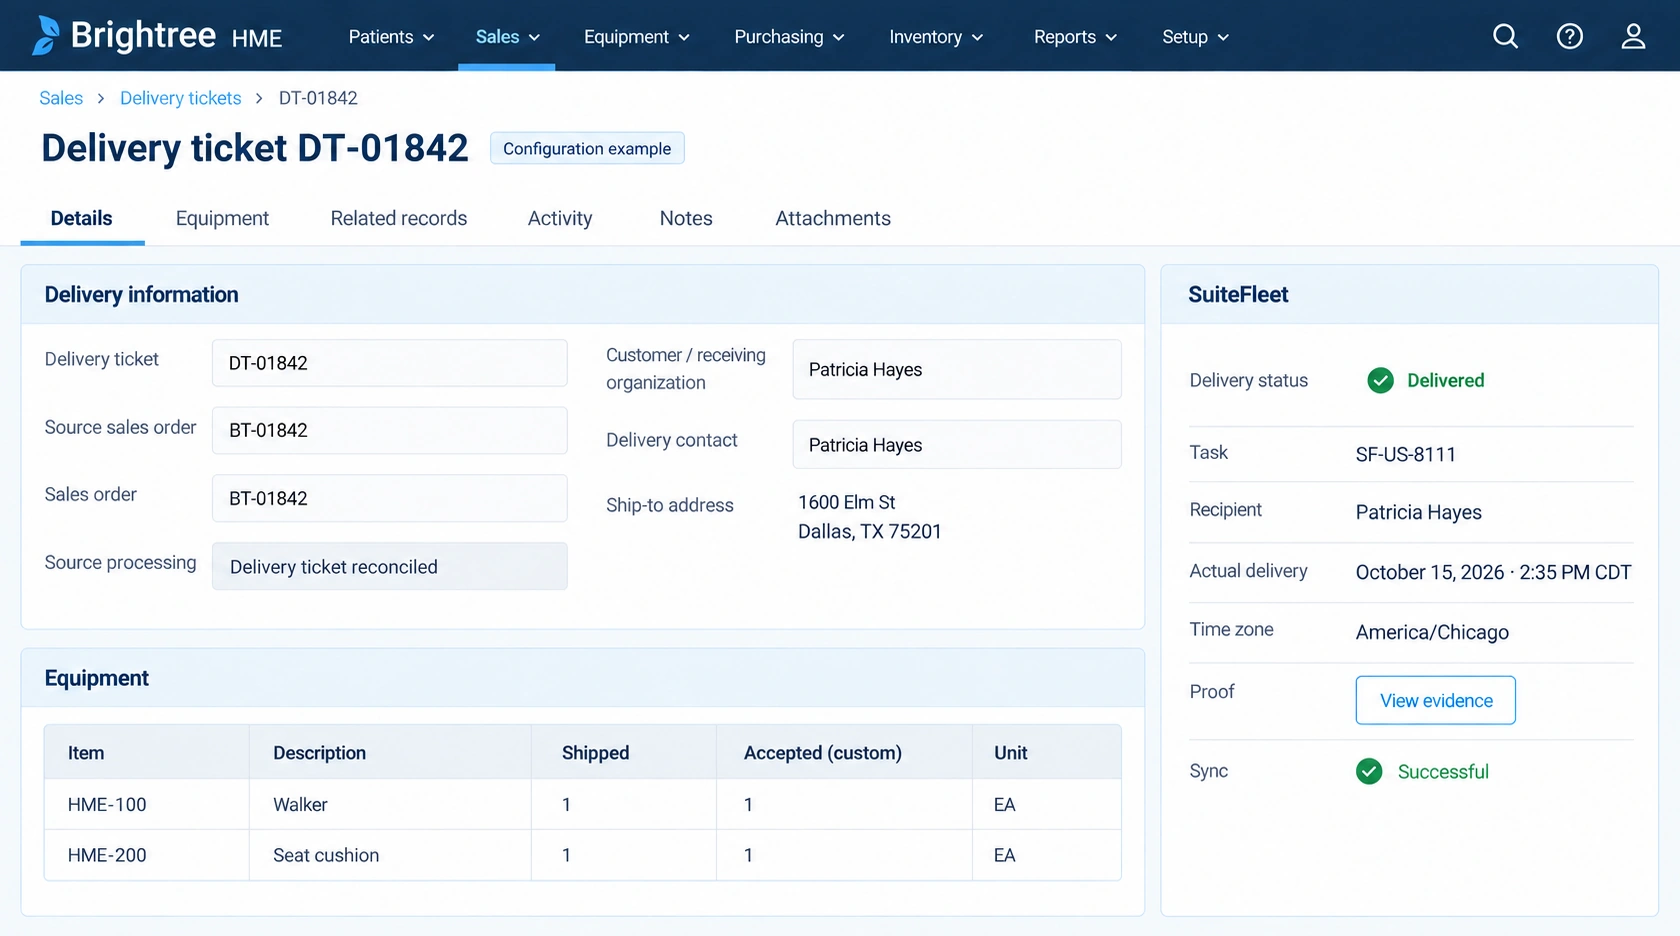Screen dimensions: 1680x936
Task: Click the Source processing field
Action: tap(389, 566)
